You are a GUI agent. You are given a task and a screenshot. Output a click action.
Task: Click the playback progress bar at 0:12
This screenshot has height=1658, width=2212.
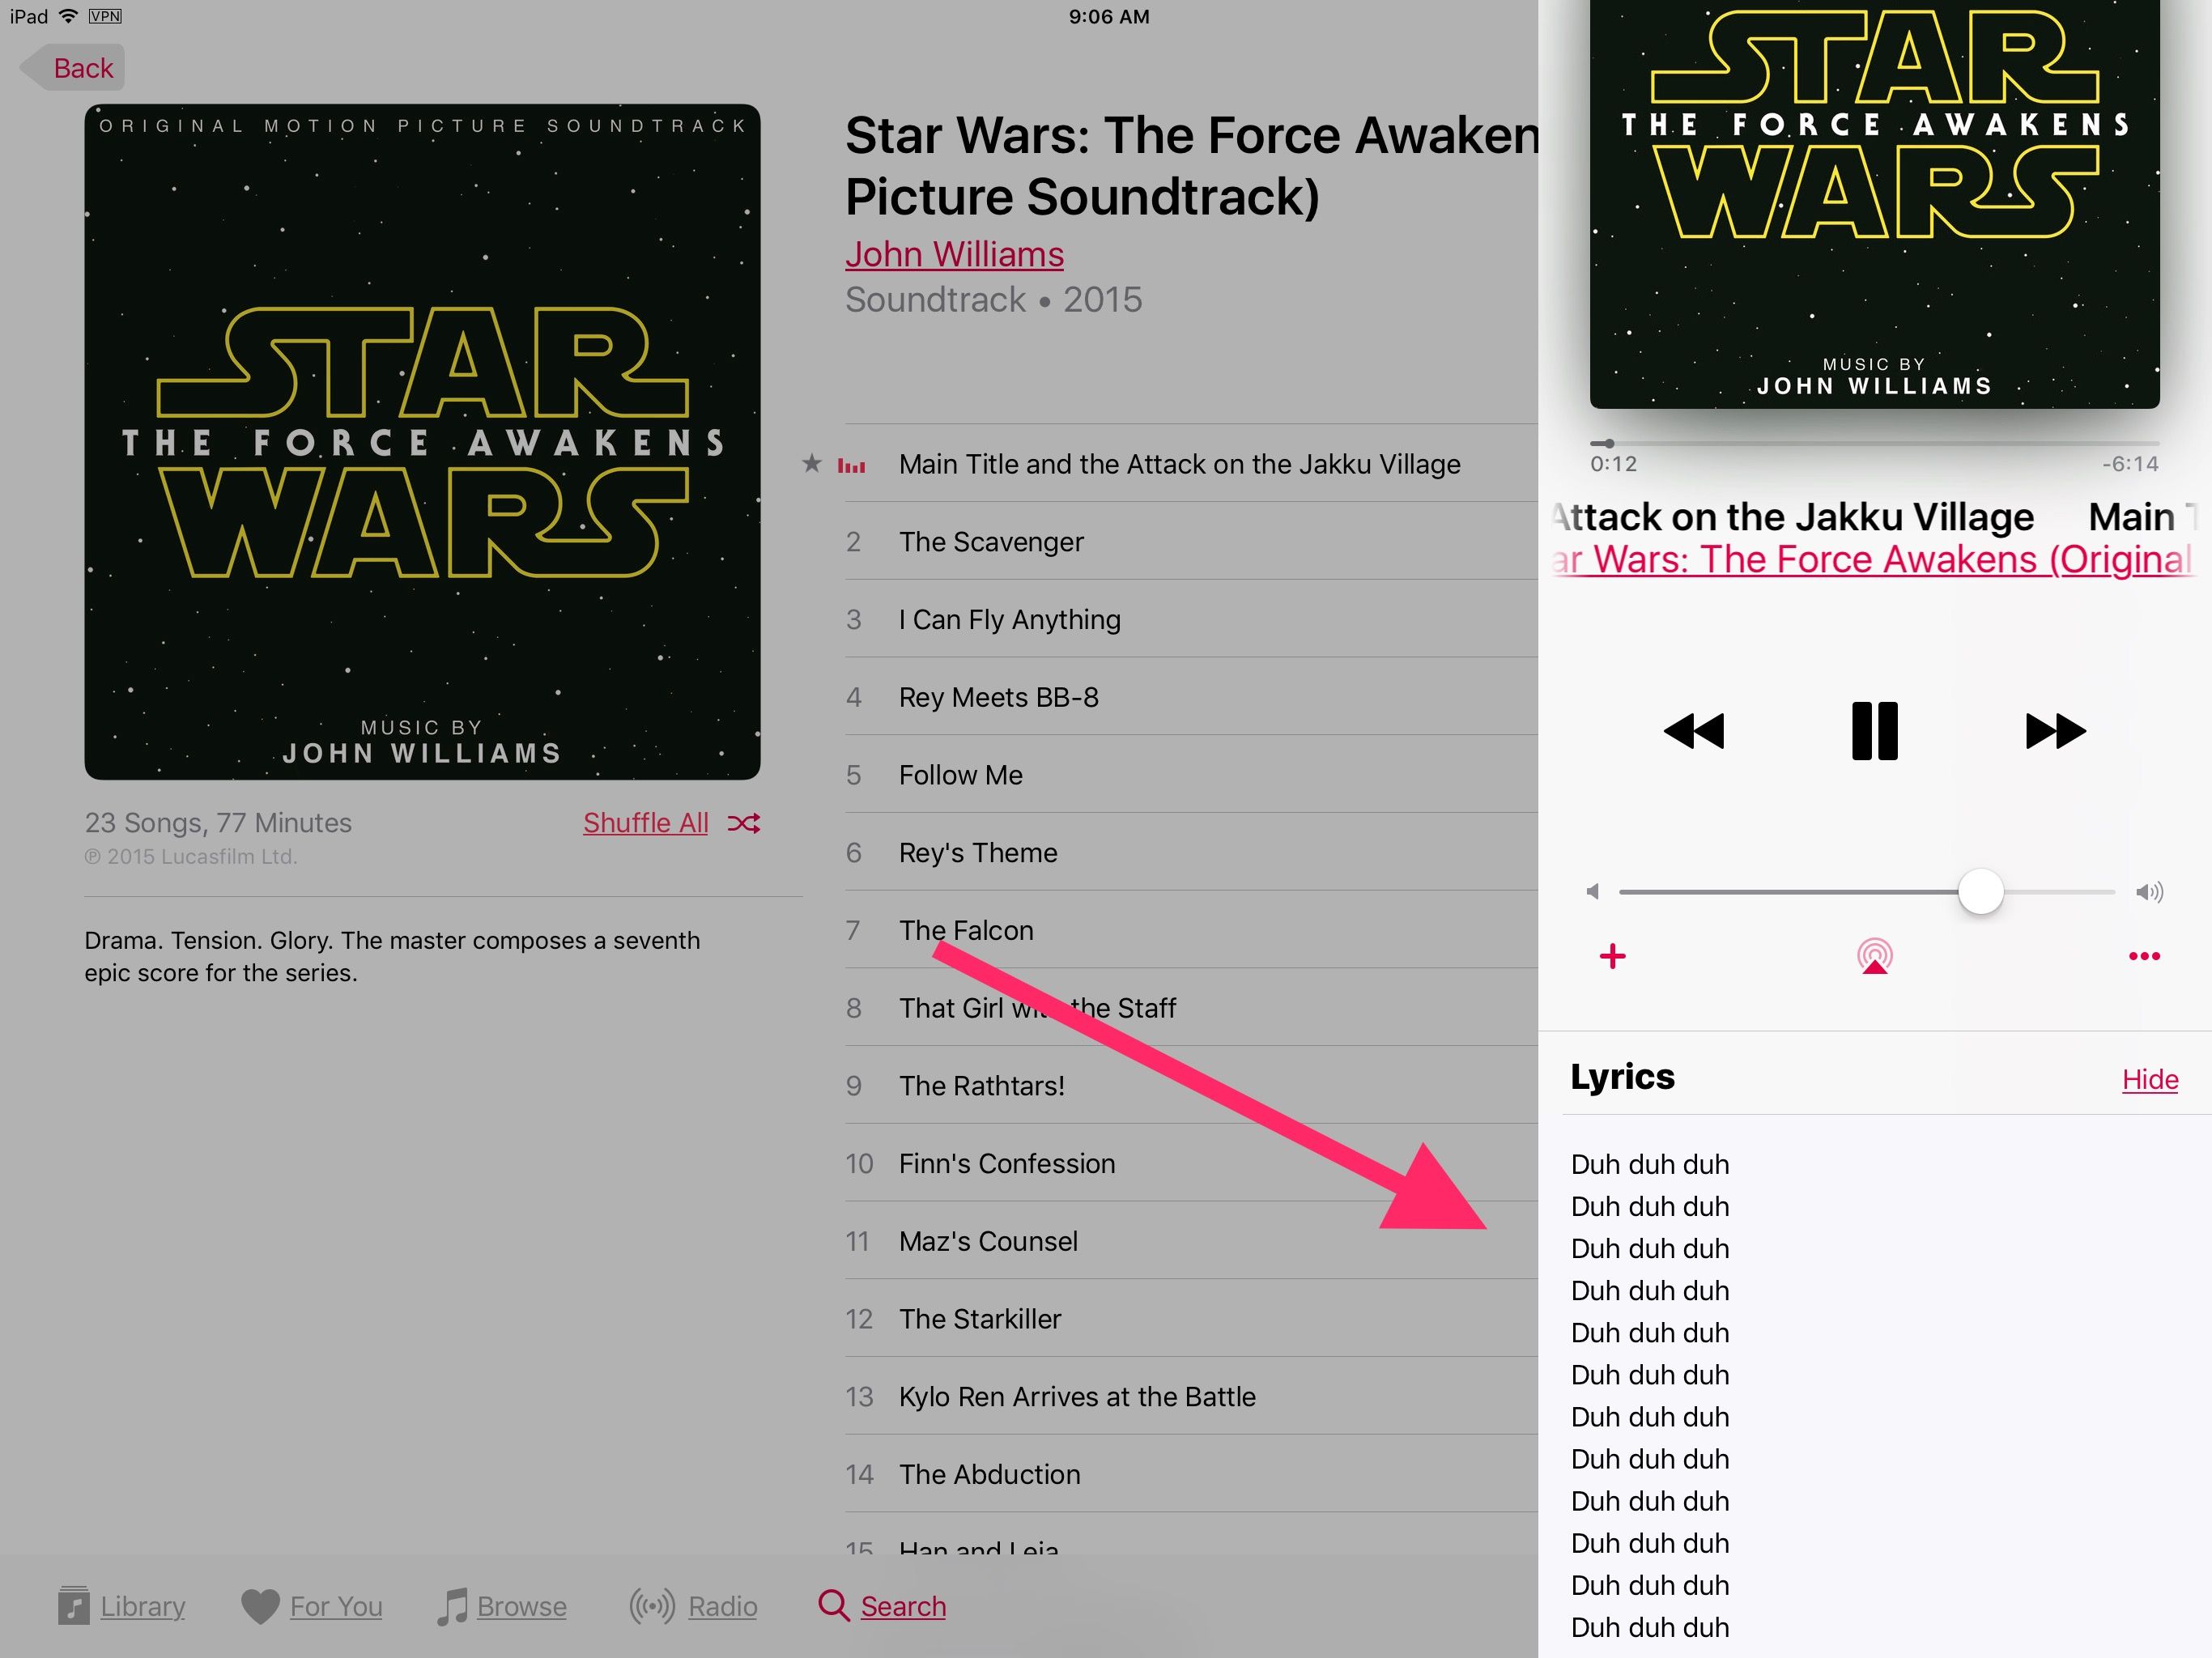click(x=1604, y=442)
